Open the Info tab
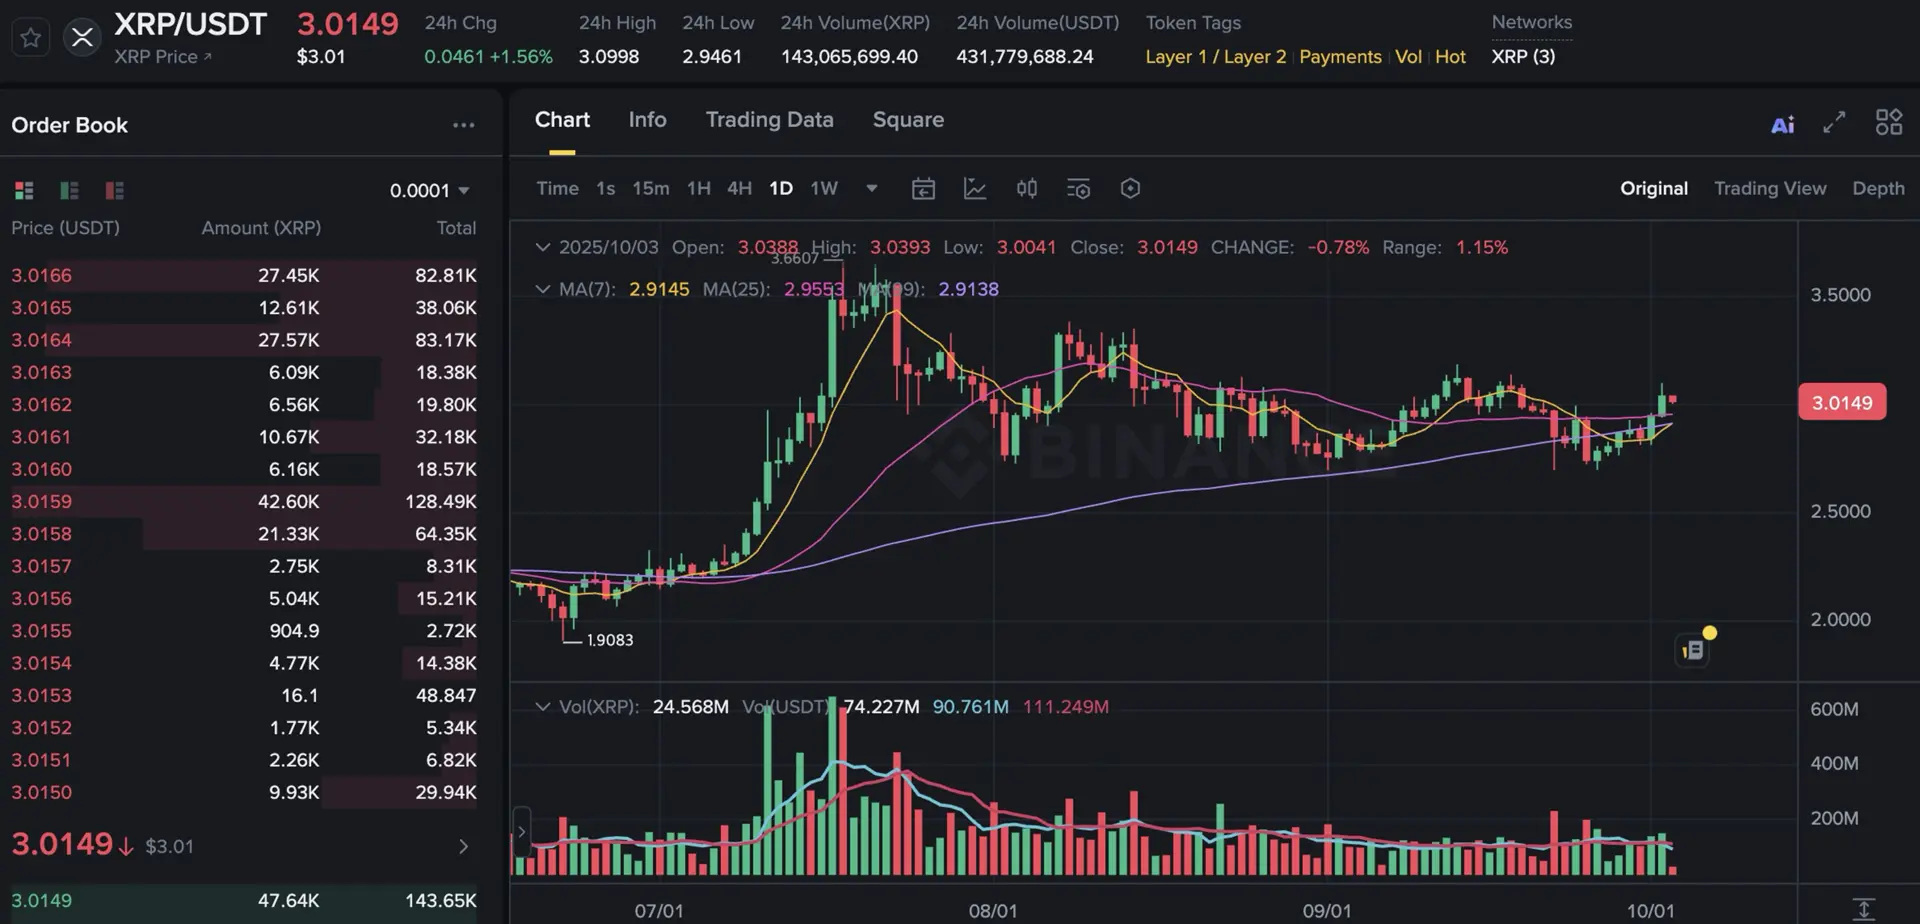The width and height of the screenshot is (1920, 924). click(647, 120)
